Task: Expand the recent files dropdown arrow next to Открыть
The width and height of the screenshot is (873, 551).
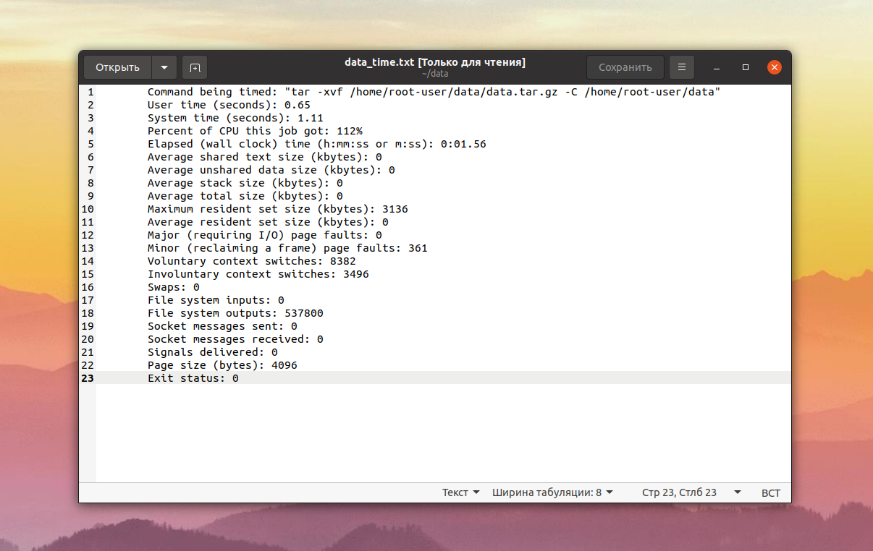Action: point(164,67)
